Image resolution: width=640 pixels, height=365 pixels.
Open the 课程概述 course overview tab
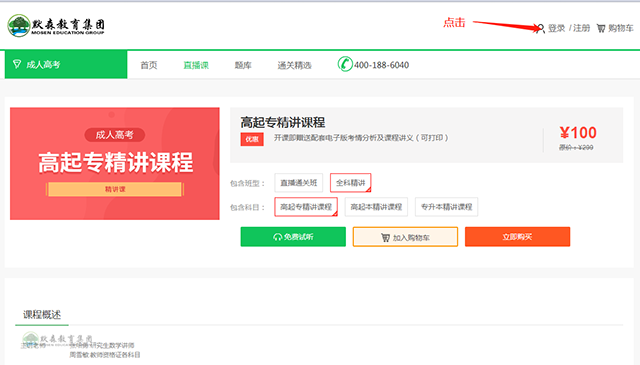tap(42, 315)
